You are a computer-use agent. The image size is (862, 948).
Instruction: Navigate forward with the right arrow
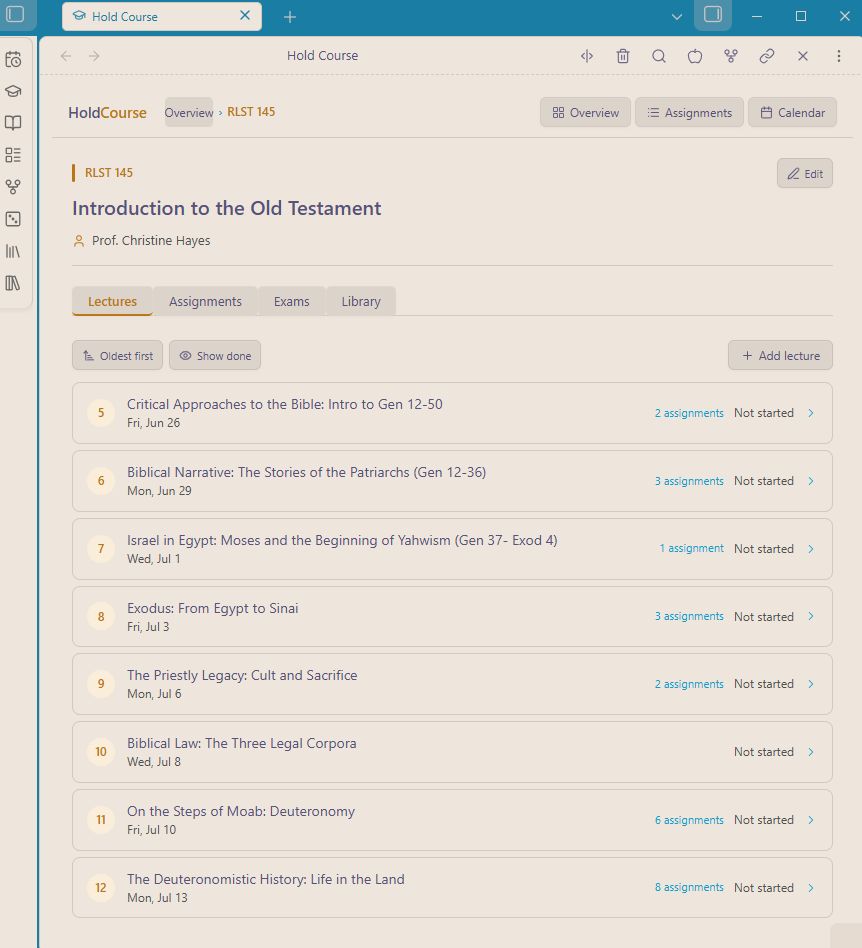pyautogui.click(x=94, y=56)
